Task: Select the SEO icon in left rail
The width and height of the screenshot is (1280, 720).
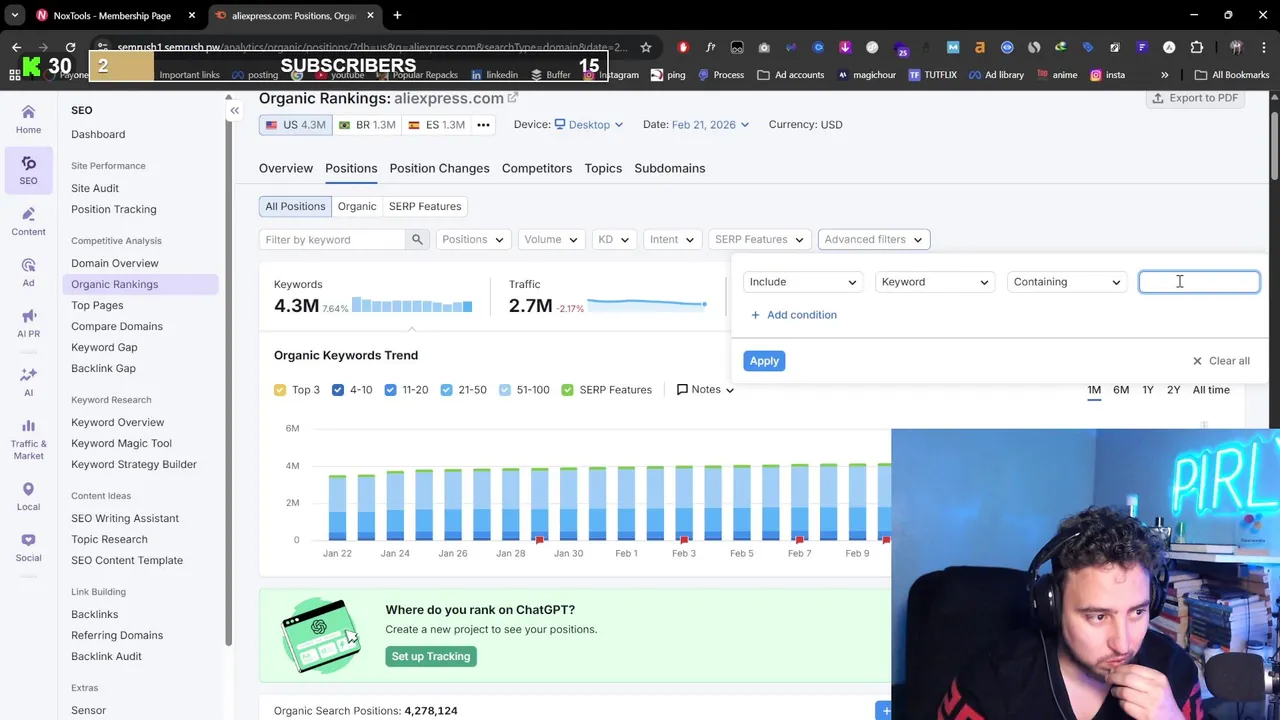Action: point(28,169)
